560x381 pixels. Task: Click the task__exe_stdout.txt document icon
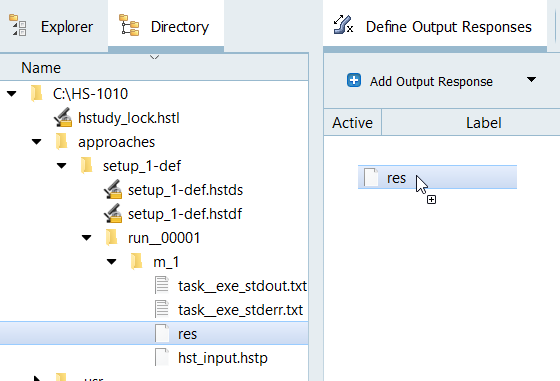tap(162, 285)
